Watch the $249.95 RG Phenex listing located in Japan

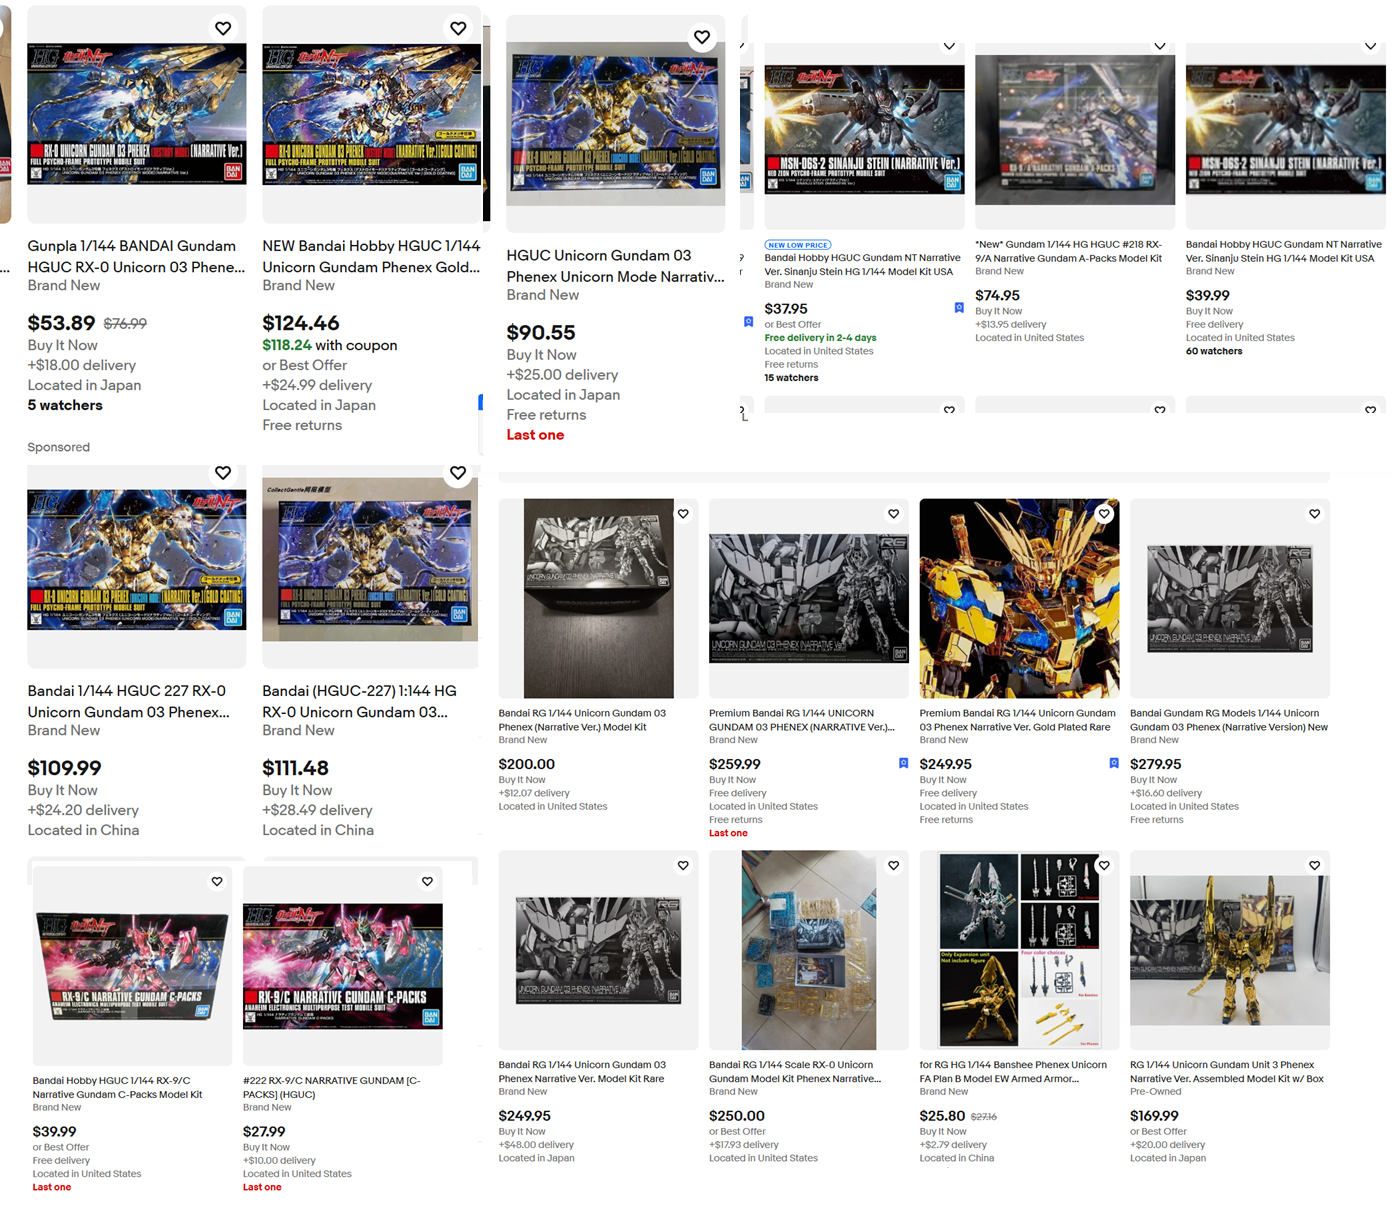(x=683, y=865)
